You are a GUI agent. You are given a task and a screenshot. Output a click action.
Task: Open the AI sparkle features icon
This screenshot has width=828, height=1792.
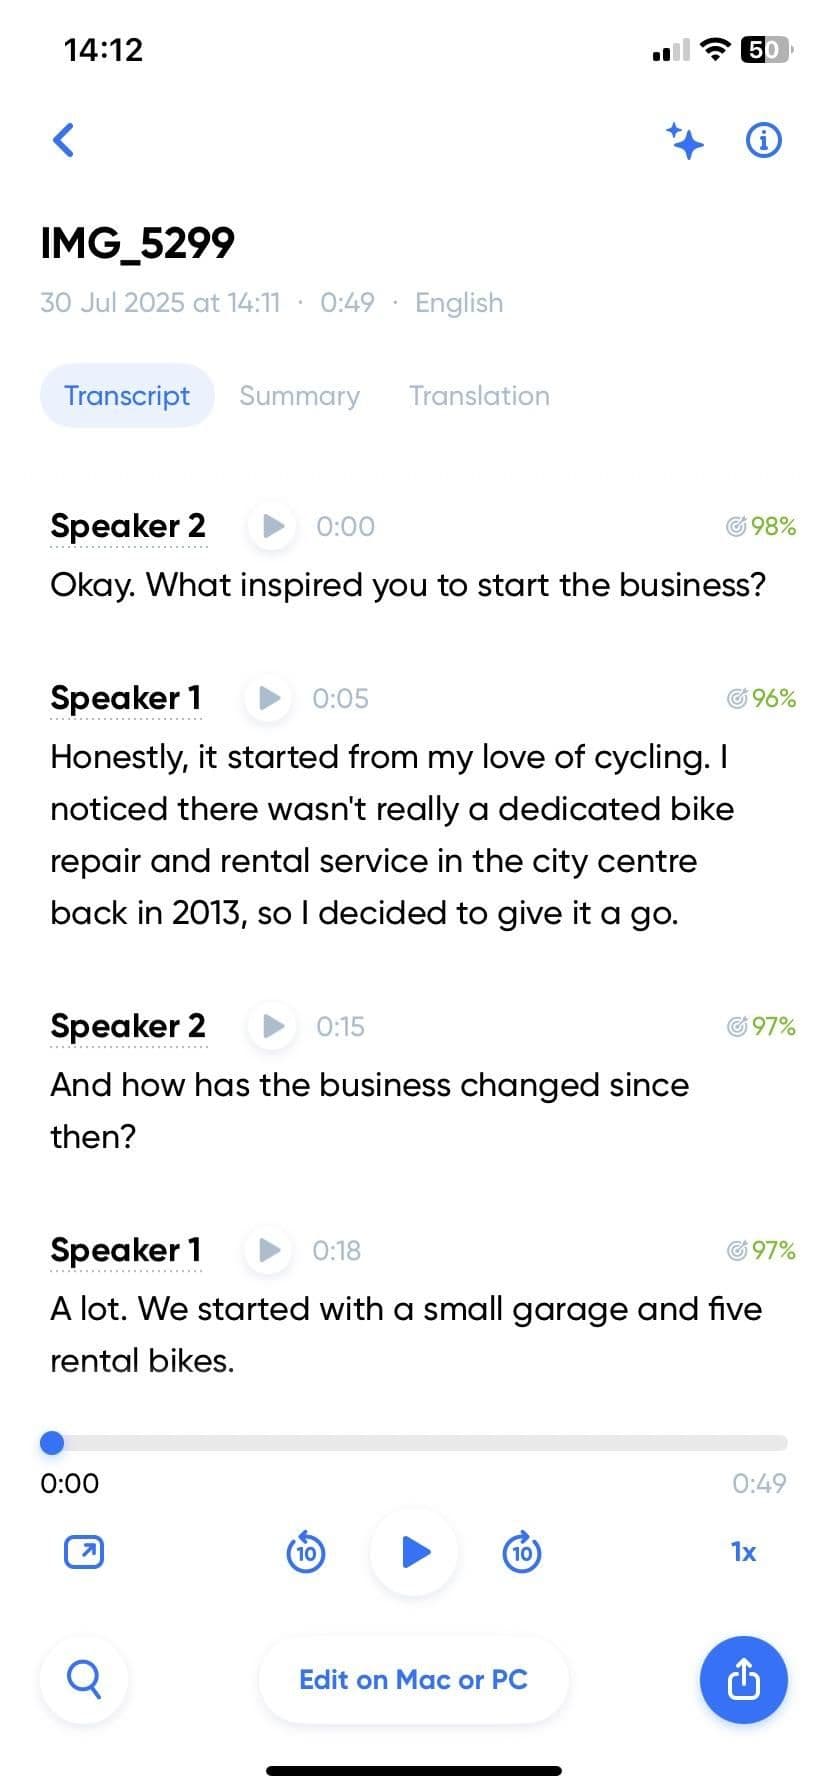pyautogui.click(x=685, y=141)
